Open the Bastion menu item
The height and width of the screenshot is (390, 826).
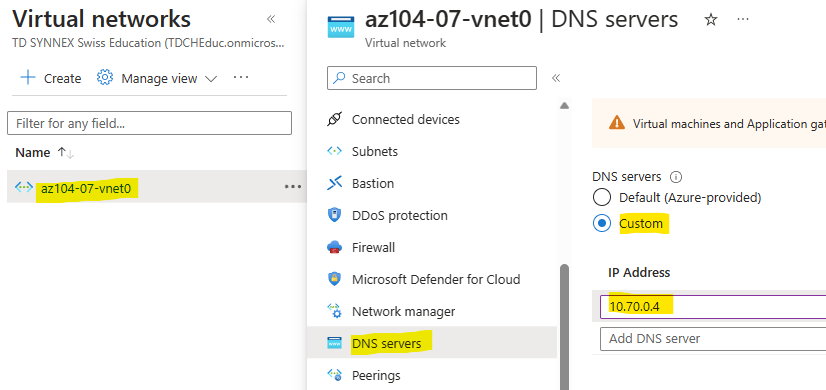tap(372, 184)
